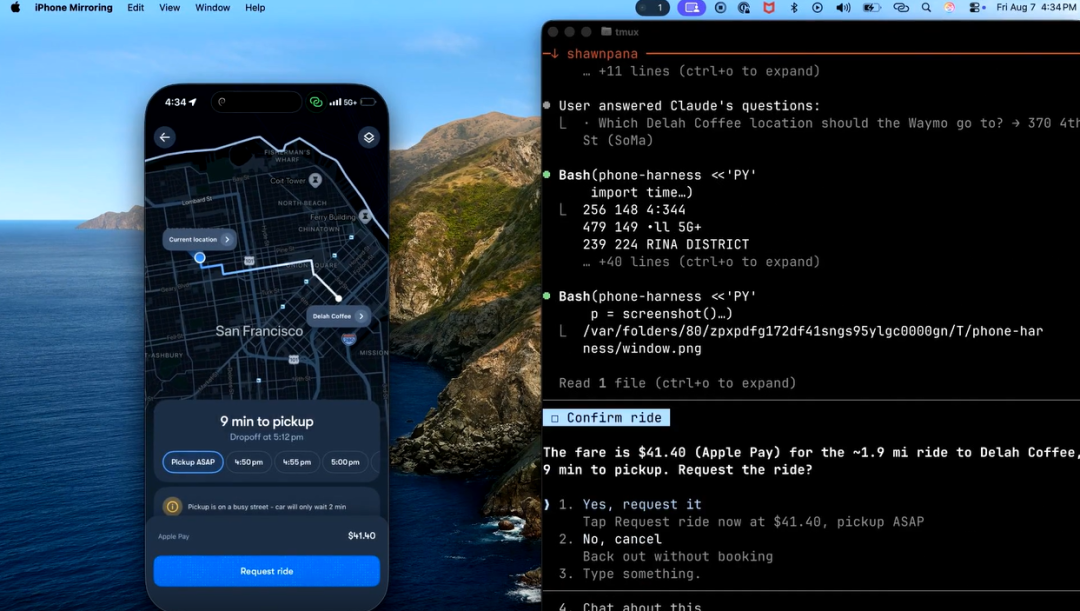Open the Edit menu

point(136,8)
